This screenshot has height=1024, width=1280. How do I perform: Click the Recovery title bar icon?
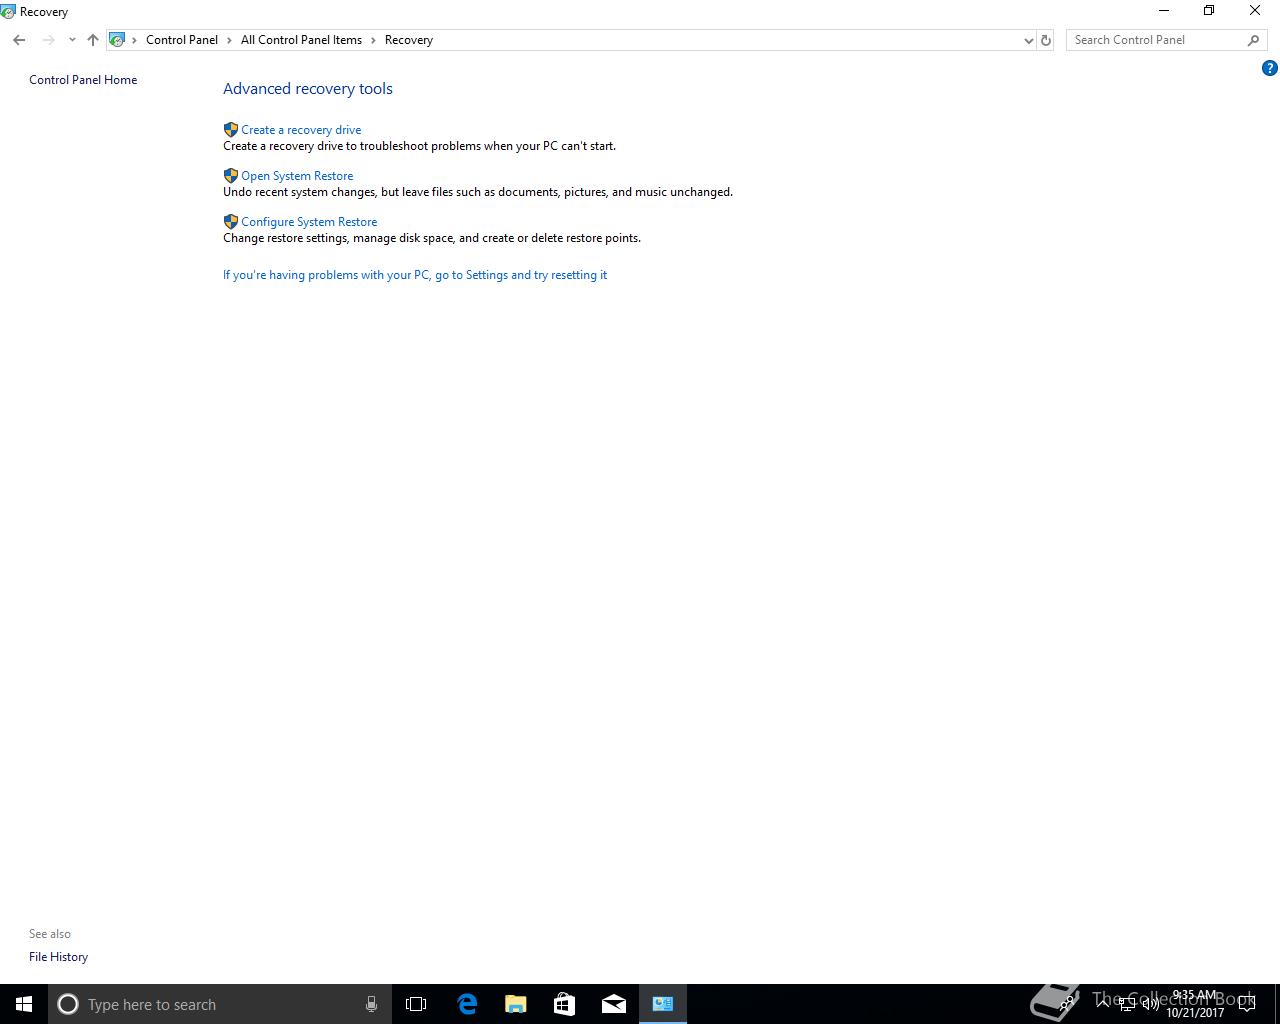pos(8,12)
